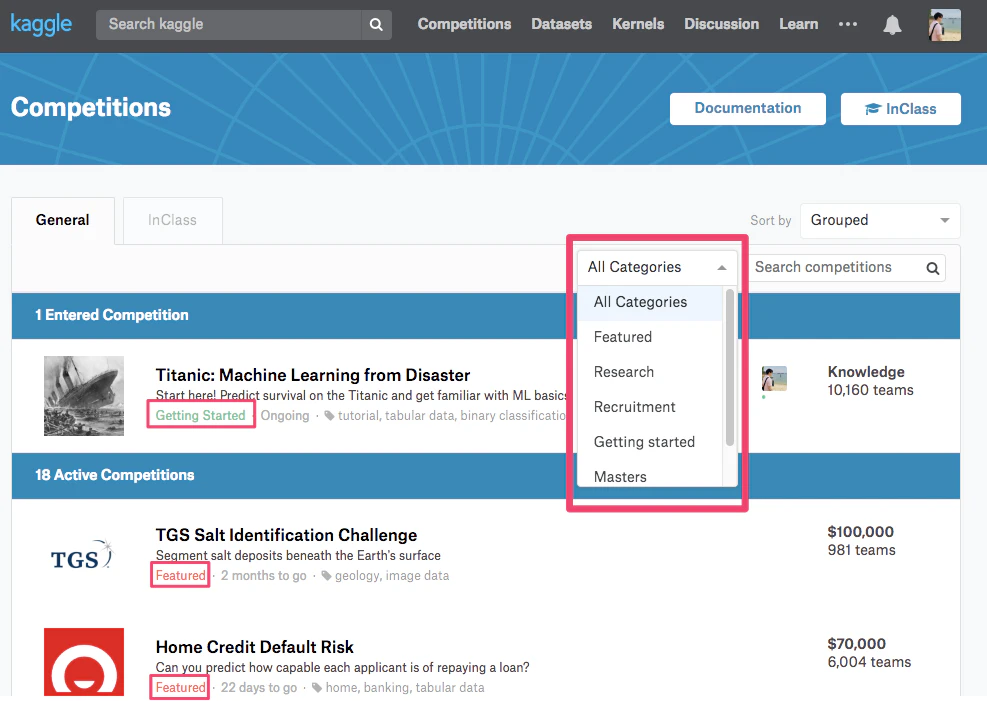This screenshot has height=701, width=987.
Task: Open Titanic: Machine Learning from Disaster
Action: [x=313, y=375]
